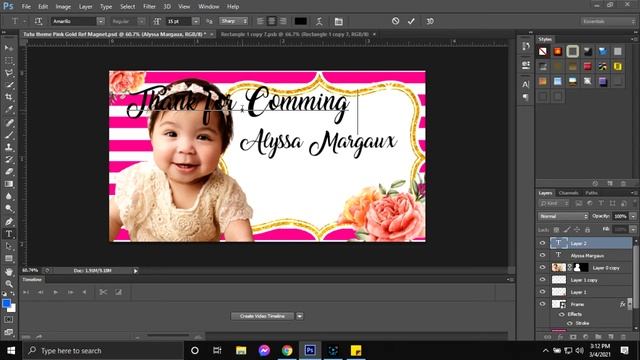Select the Eyedropper tool

click(9, 109)
